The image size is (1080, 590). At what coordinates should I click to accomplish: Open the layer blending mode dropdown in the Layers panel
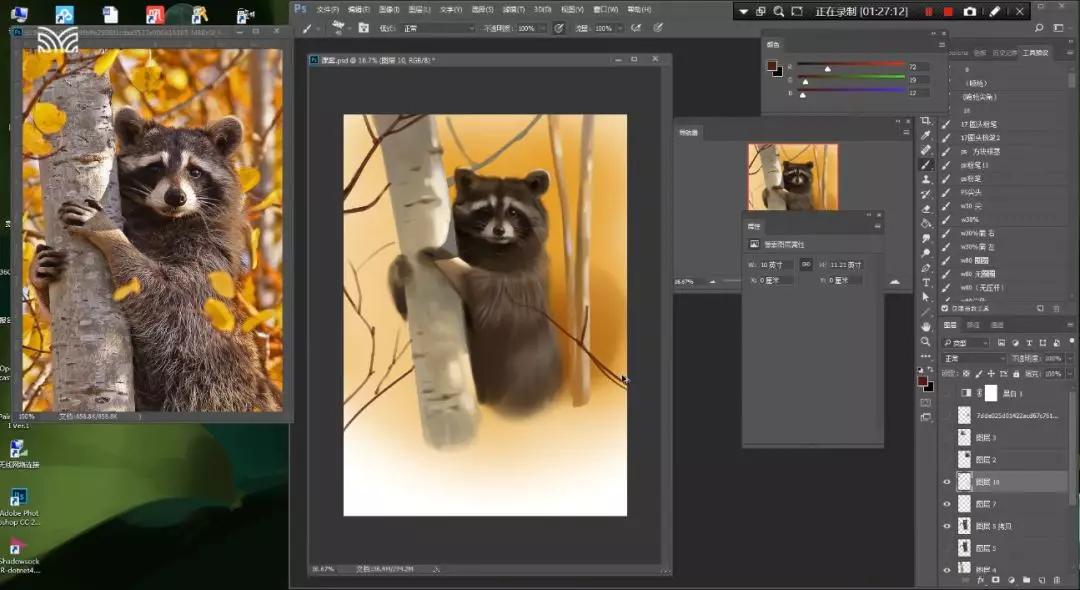[x=974, y=358]
